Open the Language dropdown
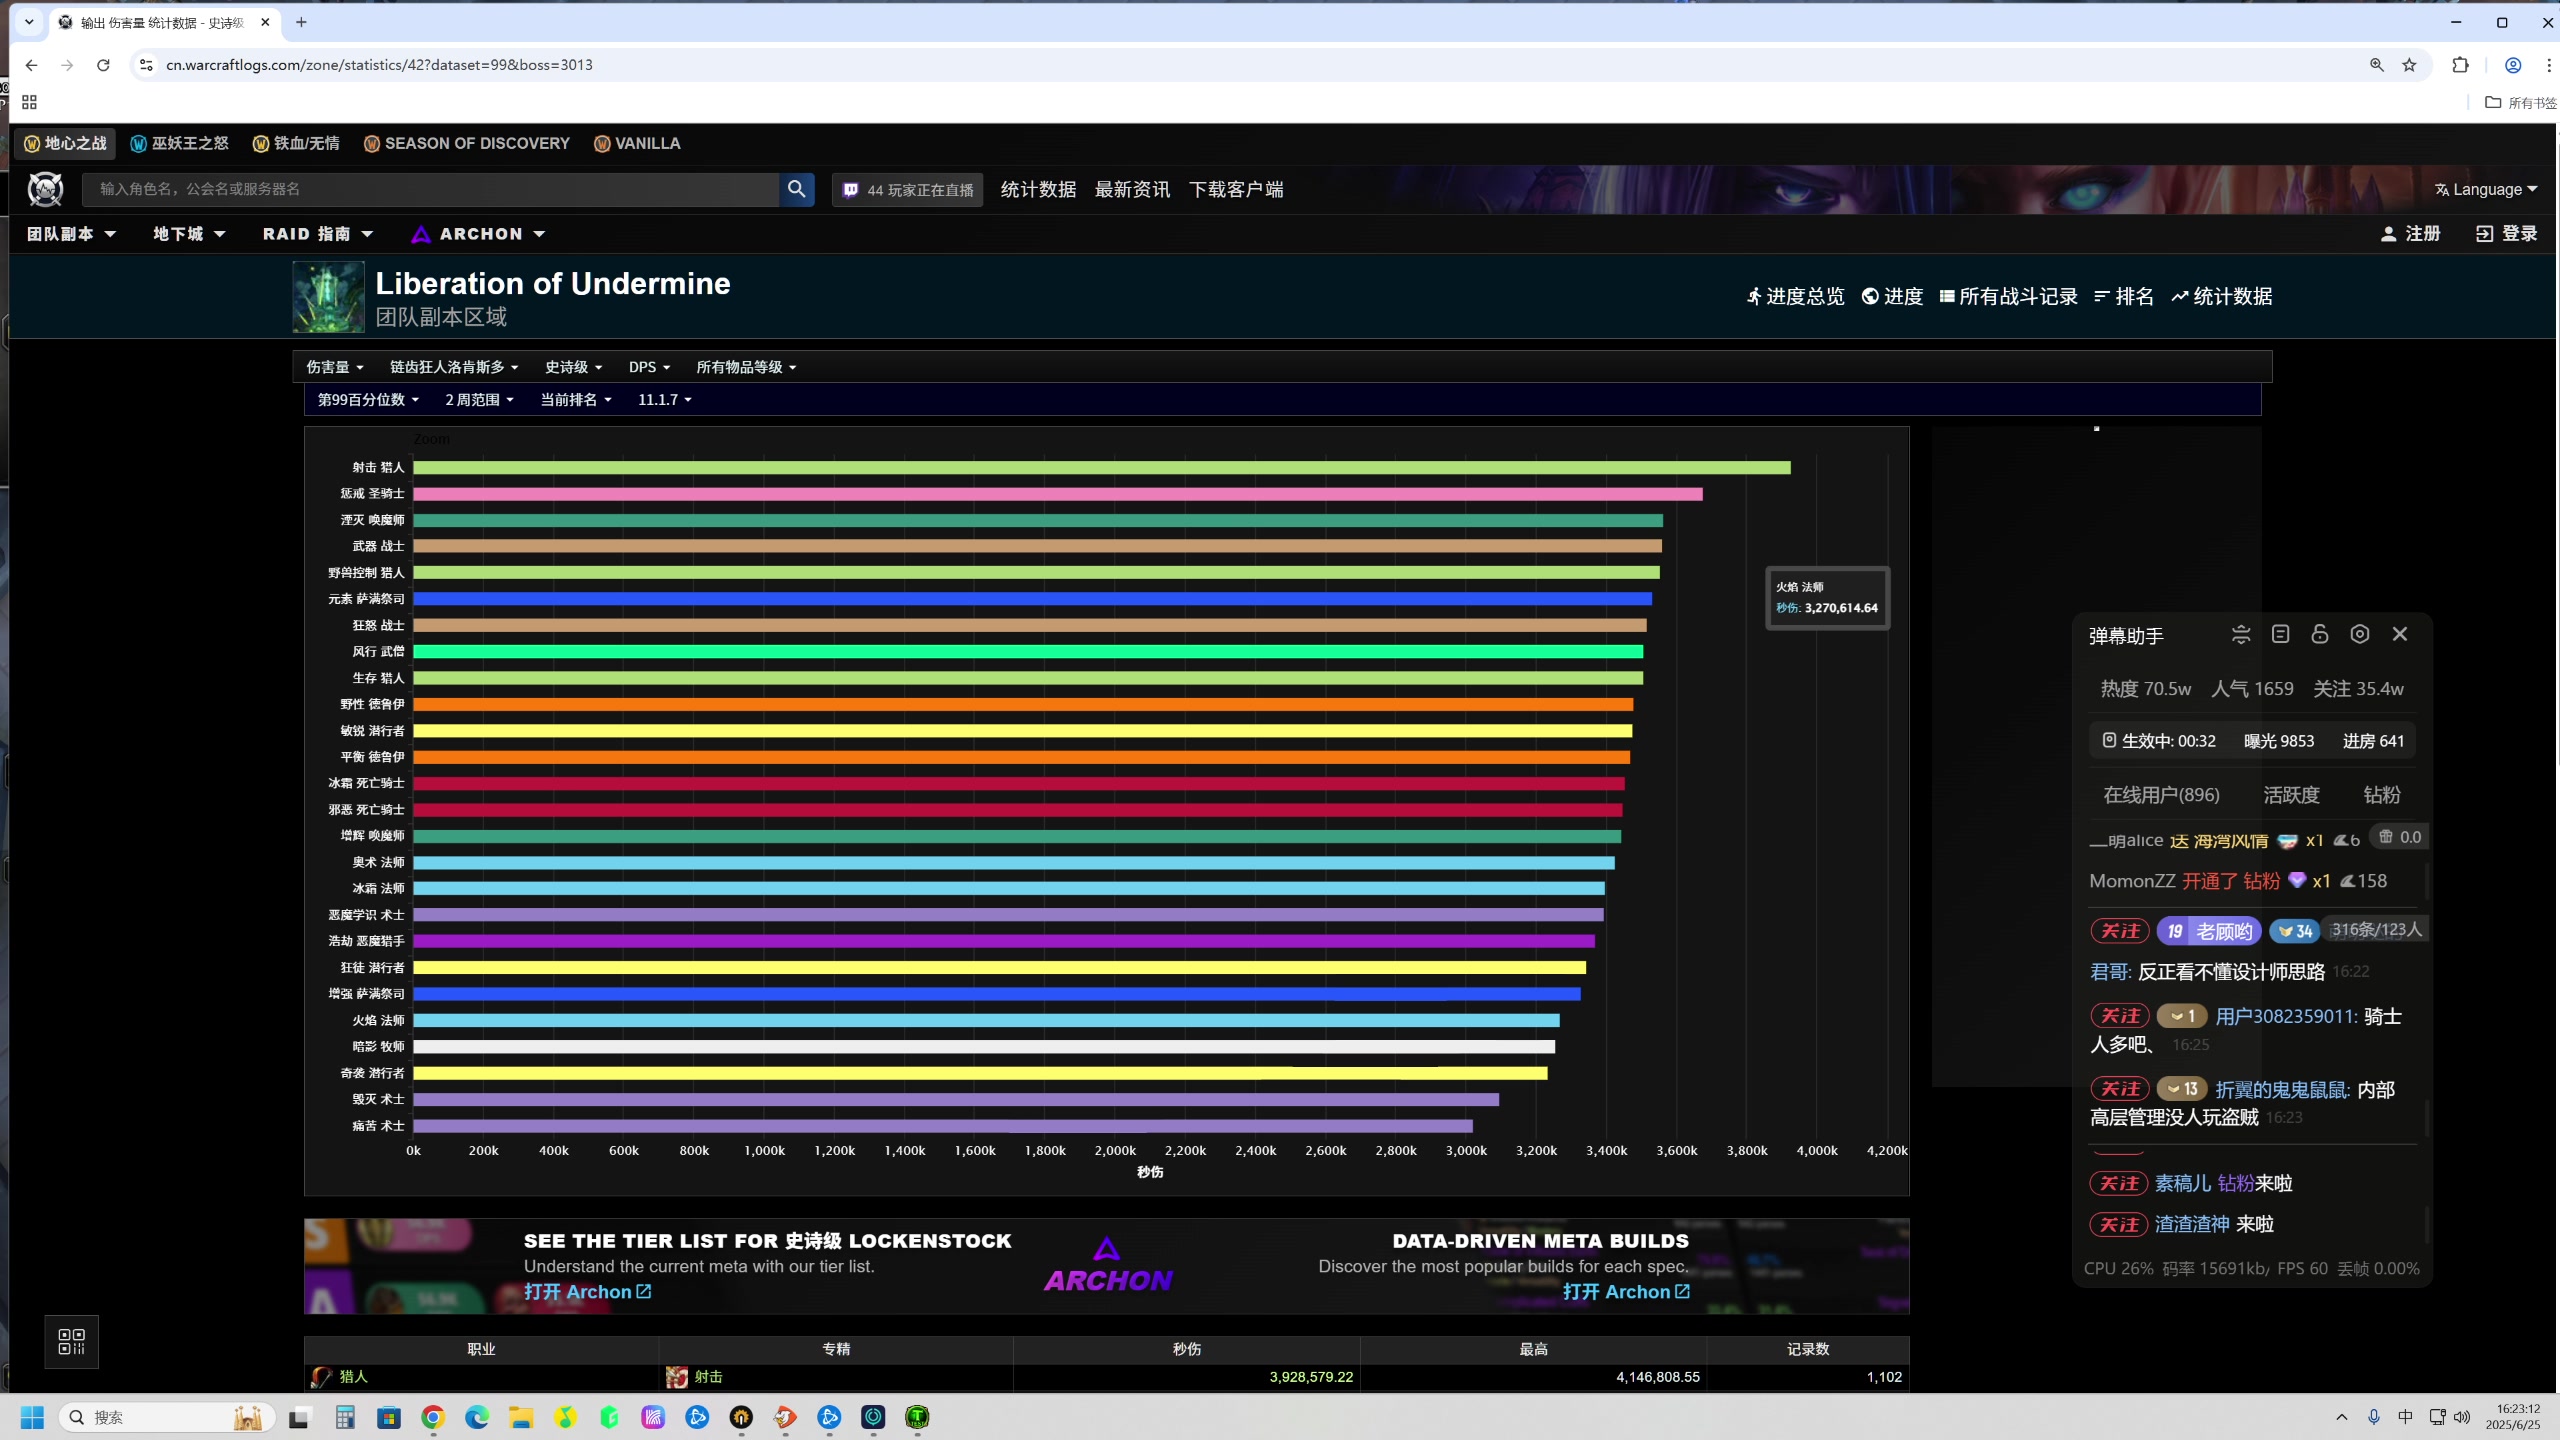Screen dimensions: 2560x1440 (x=2486, y=189)
